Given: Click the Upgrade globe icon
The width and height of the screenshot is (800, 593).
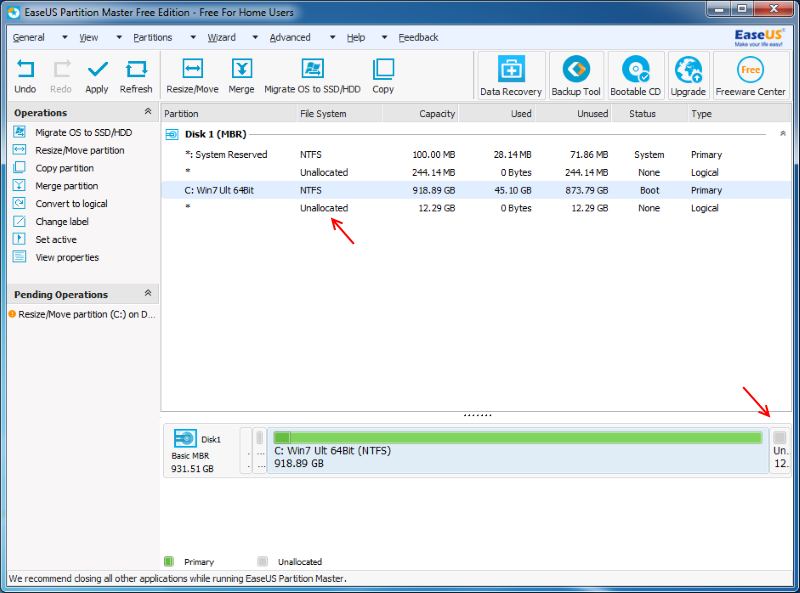Looking at the screenshot, I should [688, 69].
